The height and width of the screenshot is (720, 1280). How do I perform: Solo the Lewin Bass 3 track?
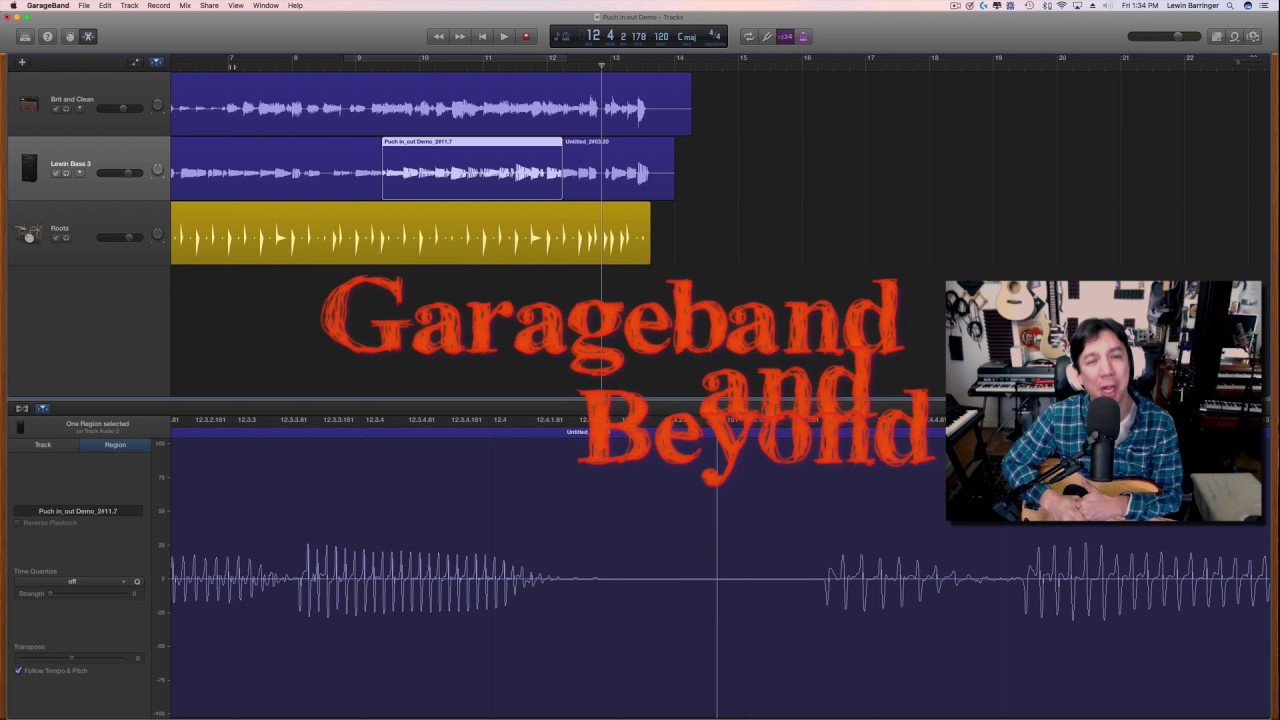pyautogui.click(x=66, y=173)
